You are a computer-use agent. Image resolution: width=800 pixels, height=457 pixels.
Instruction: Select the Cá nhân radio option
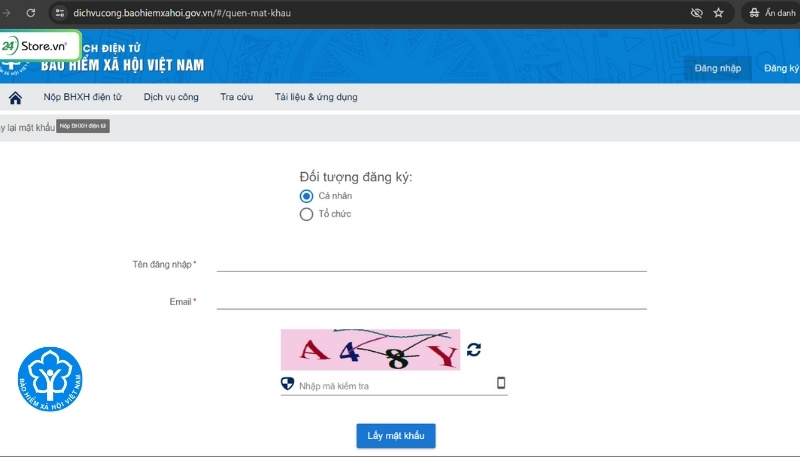pyautogui.click(x=306, y=196)
